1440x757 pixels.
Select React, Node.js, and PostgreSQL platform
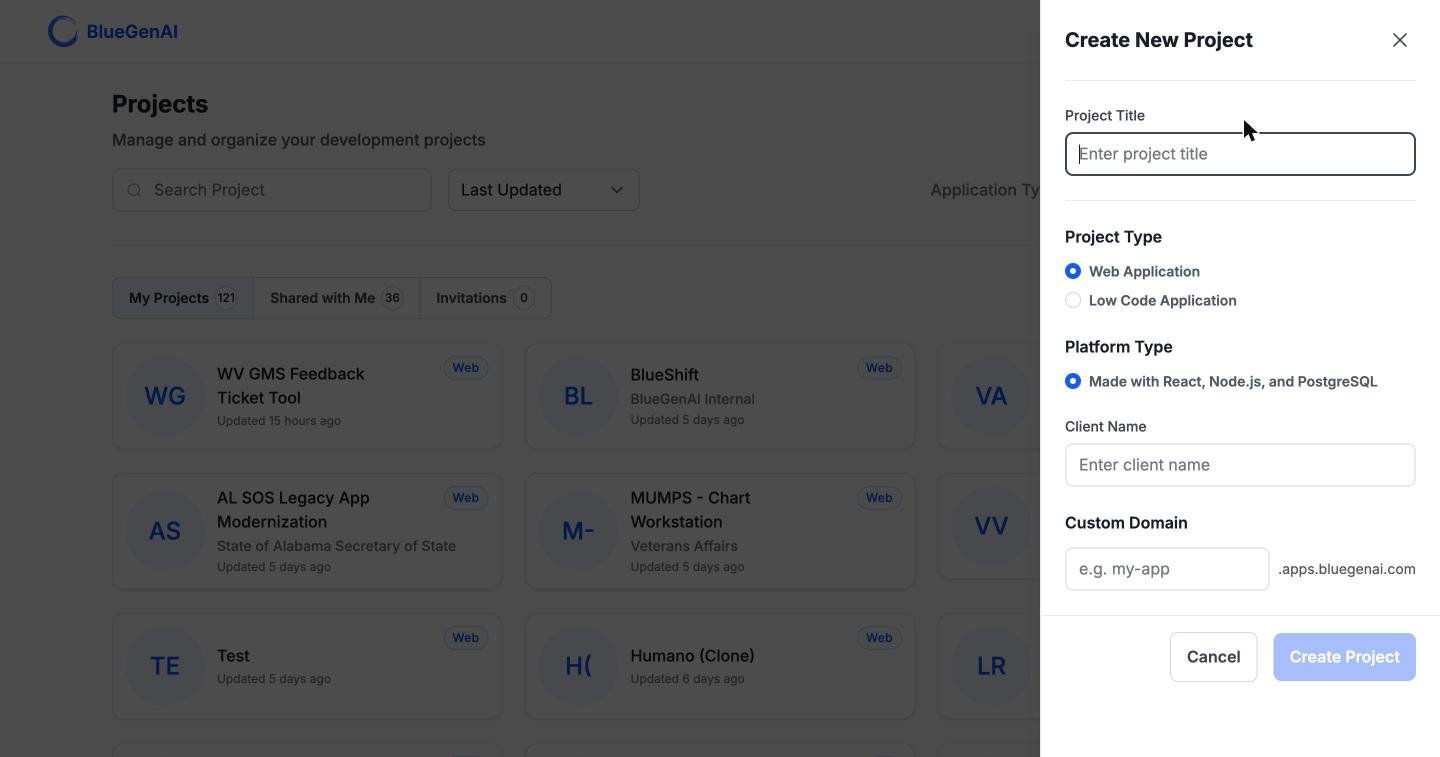pos(1073,381)
